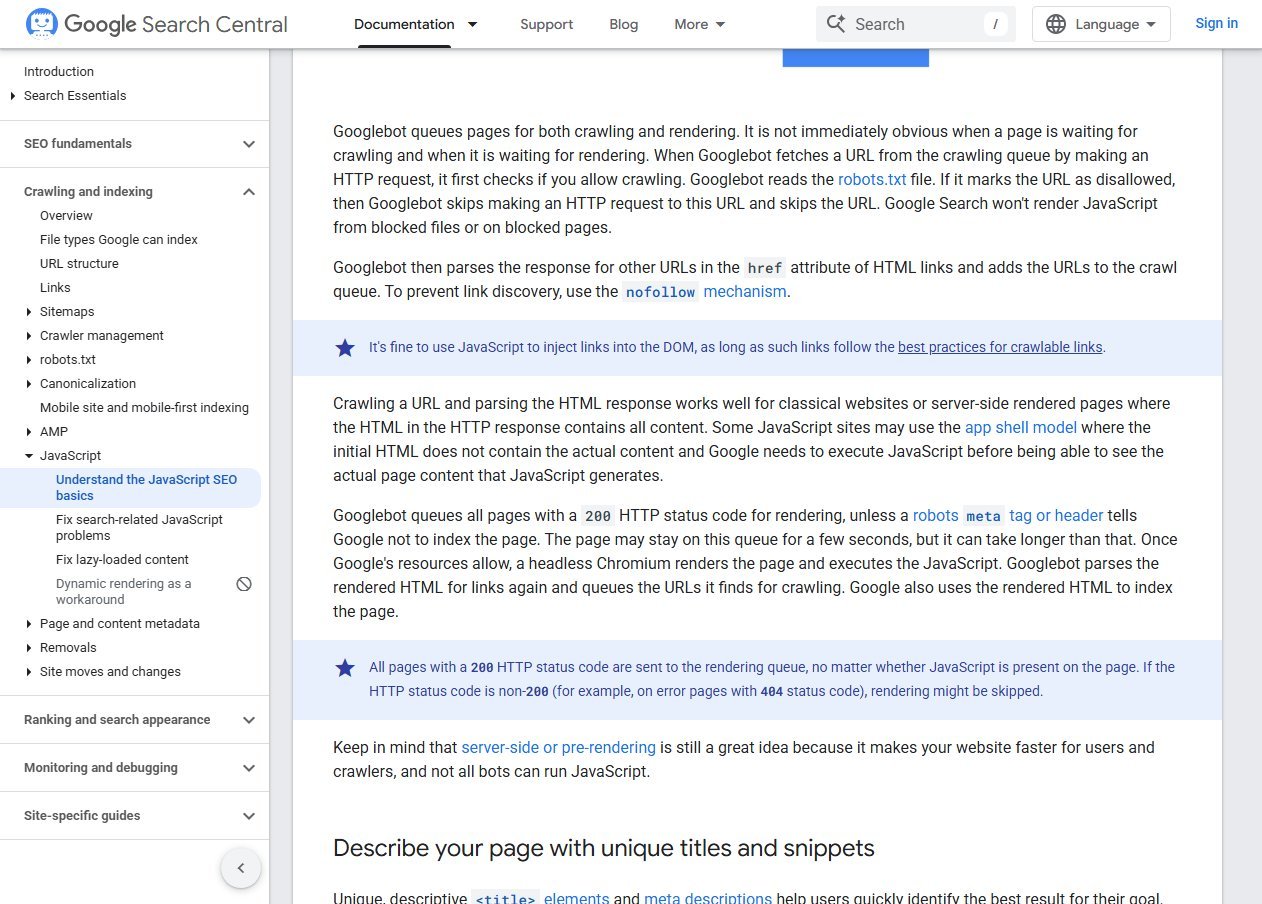This screenshot has height=904, width=1262.
Task: Open robots meta tag or header link
Action: point(1008,516)
